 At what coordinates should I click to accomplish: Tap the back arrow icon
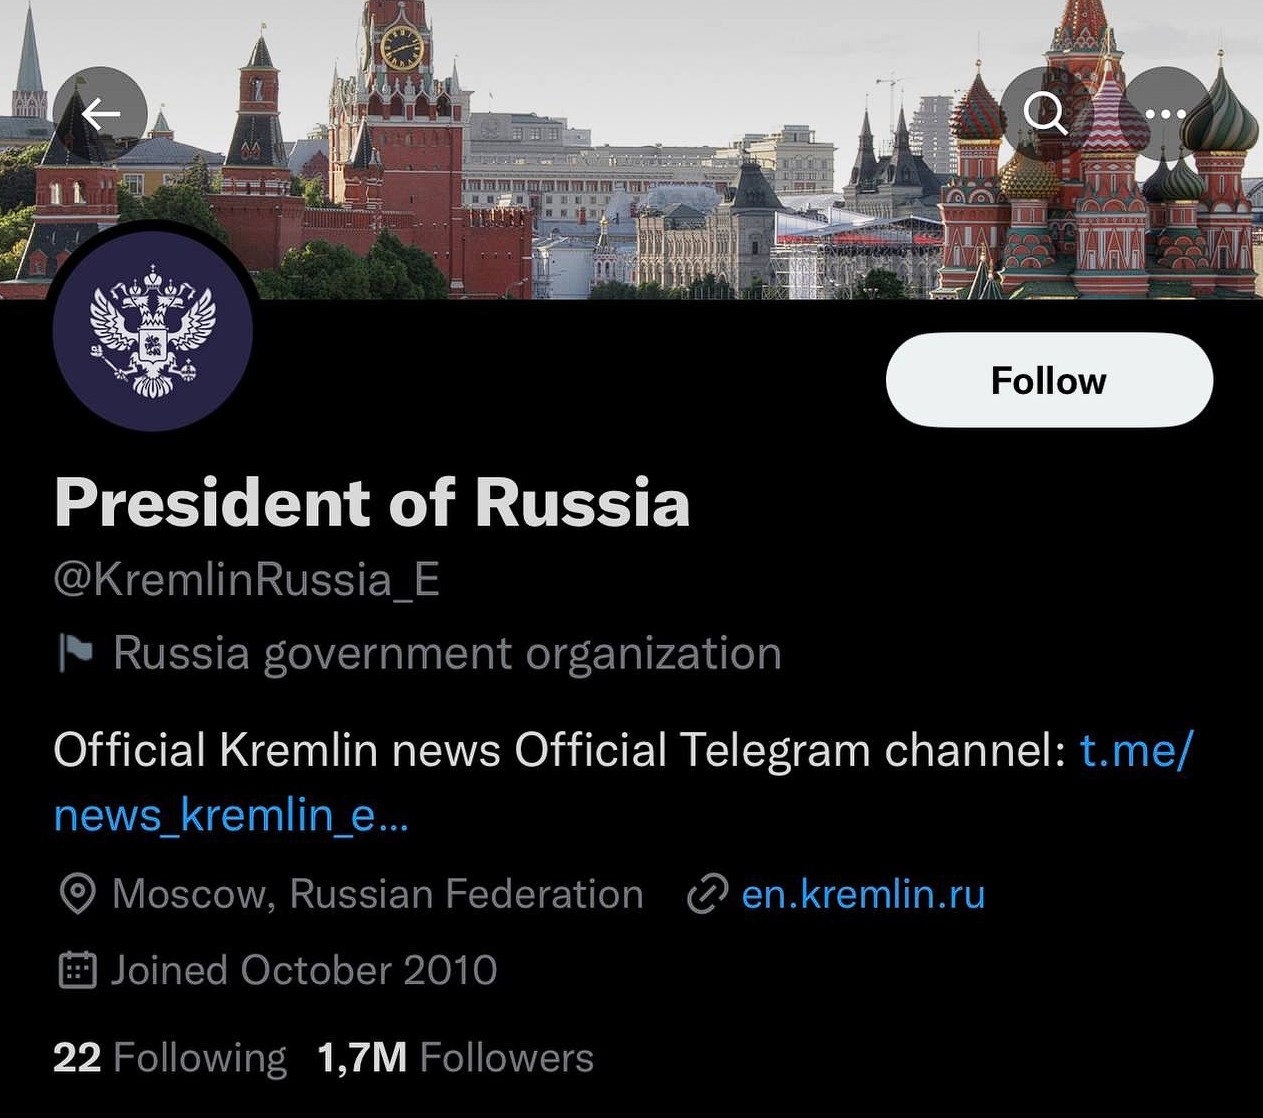(100, 115)
